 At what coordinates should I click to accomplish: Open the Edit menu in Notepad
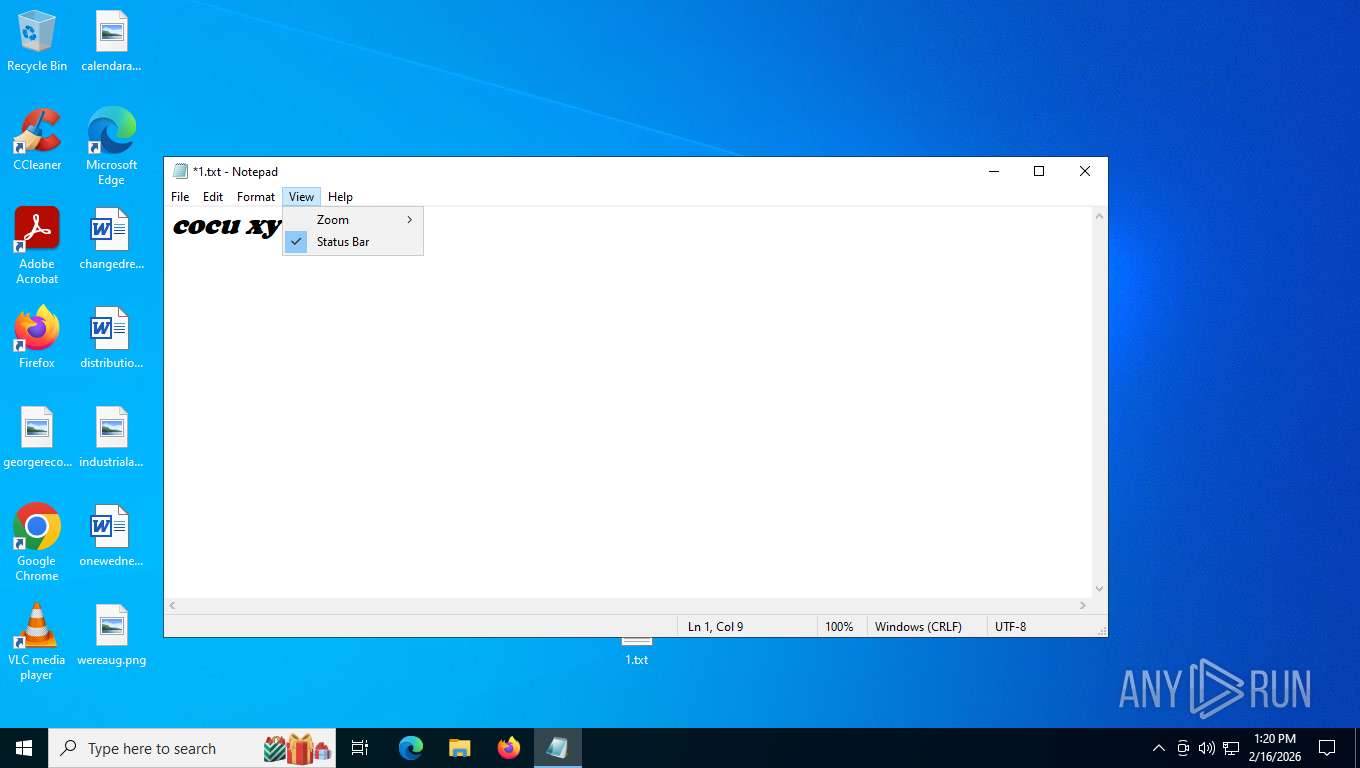[213, 197]
